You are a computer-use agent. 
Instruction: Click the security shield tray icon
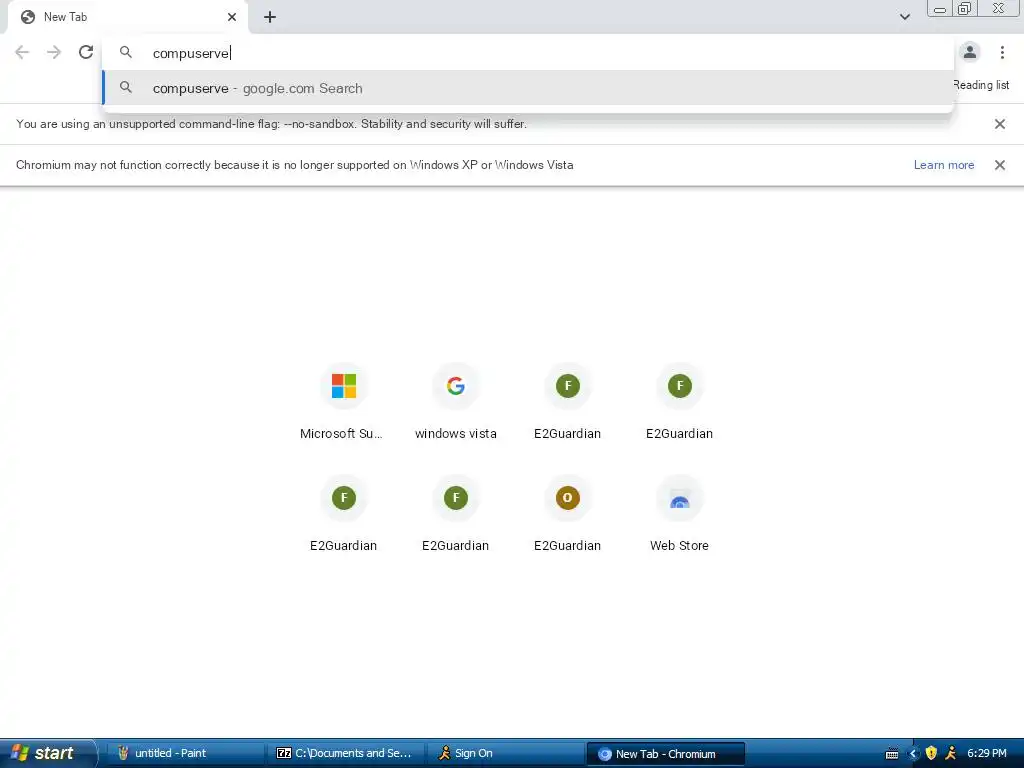[931, 753]
